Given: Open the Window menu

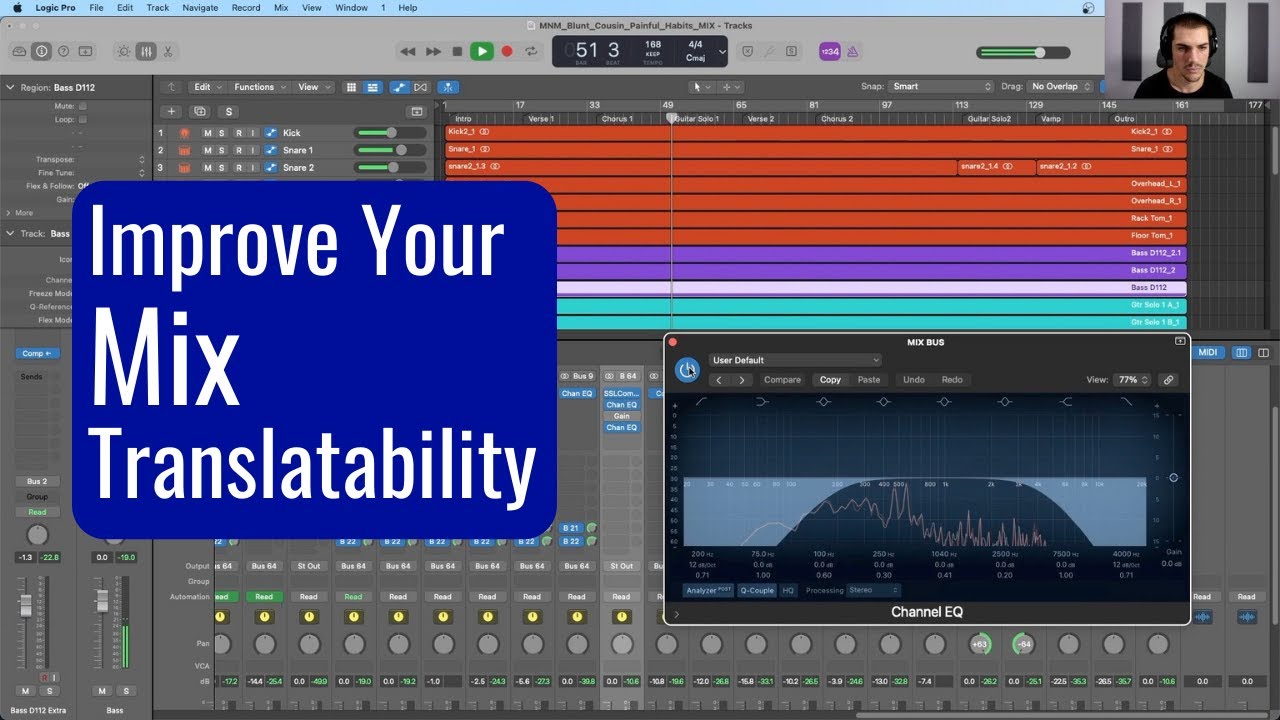Looking at the screenshot, I should tap(351, 7).
